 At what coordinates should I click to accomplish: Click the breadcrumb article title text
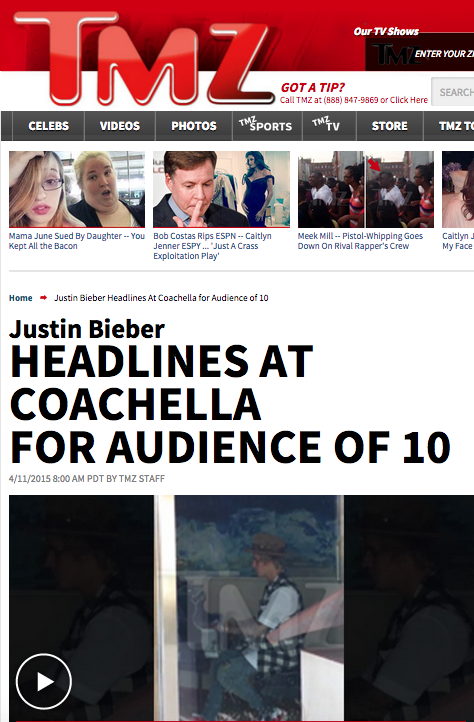161,298
